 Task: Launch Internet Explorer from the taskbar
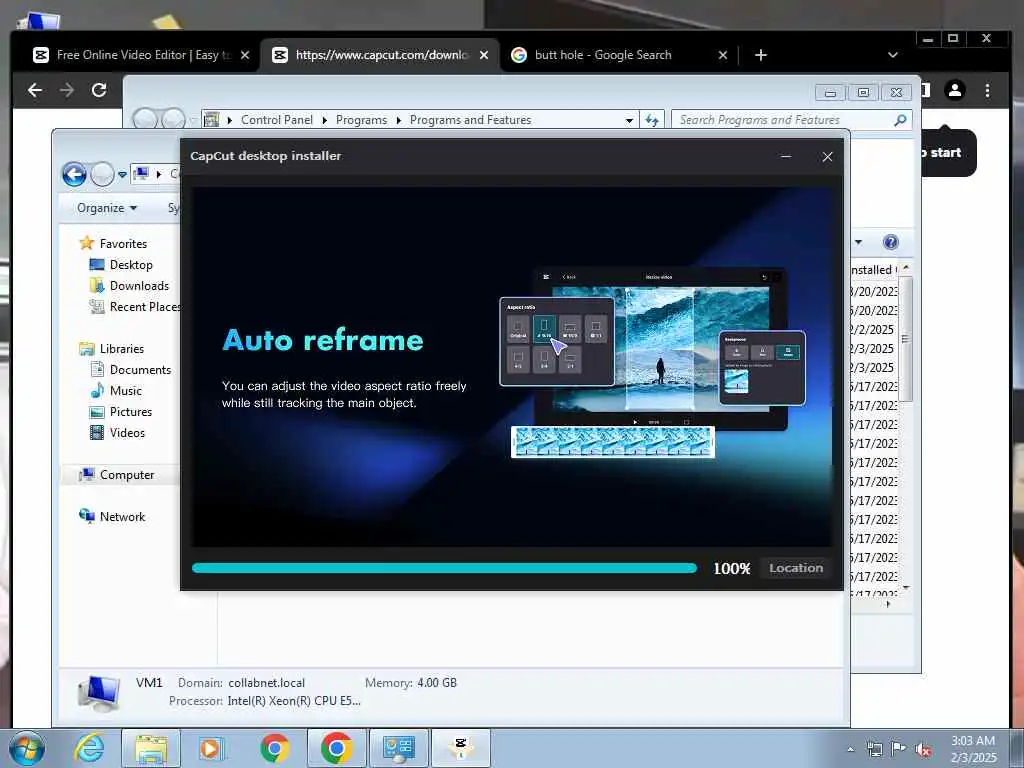[x=89, y=748]
